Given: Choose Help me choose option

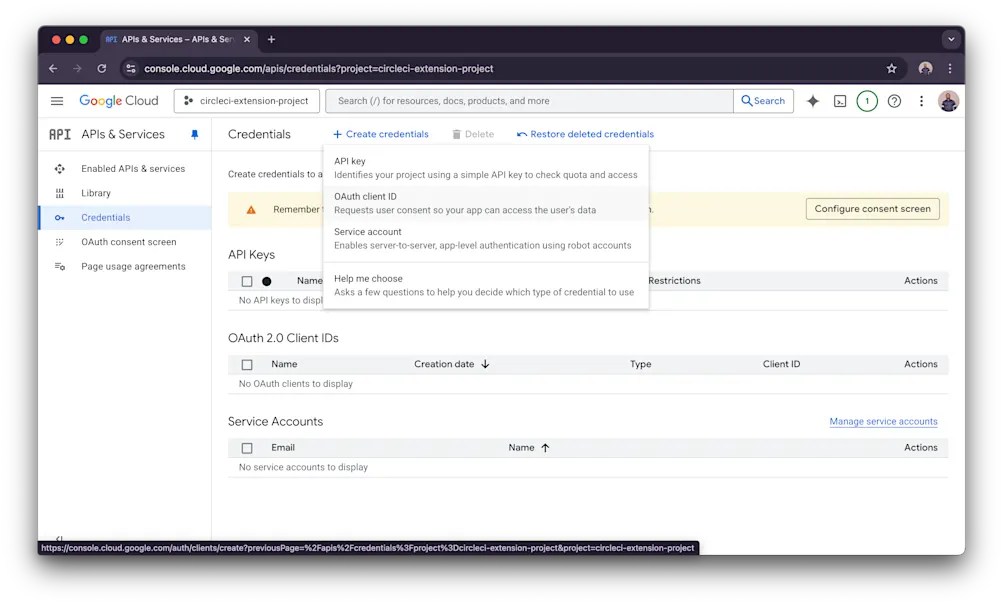Looking at the screenshot, I should pos(486,285).
